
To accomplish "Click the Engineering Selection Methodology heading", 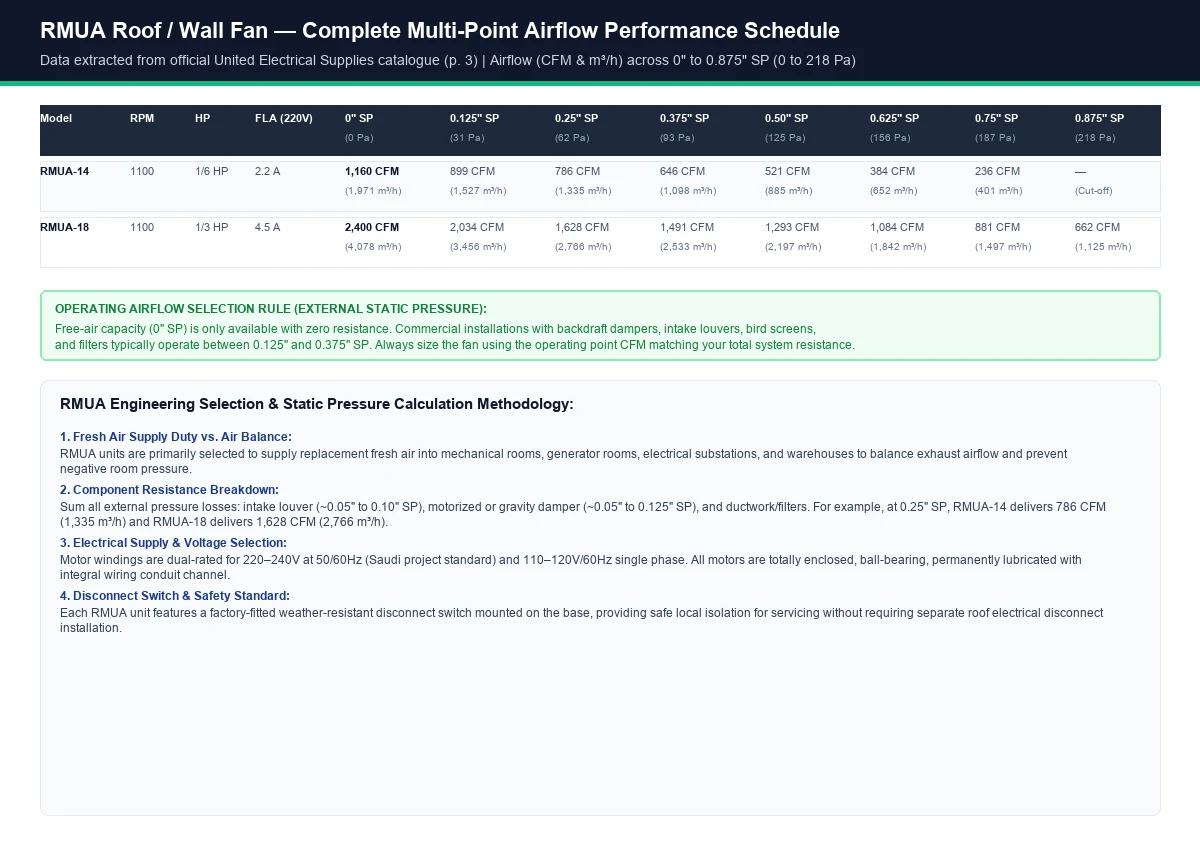I will pyautogui.click(x=317, y=404).
